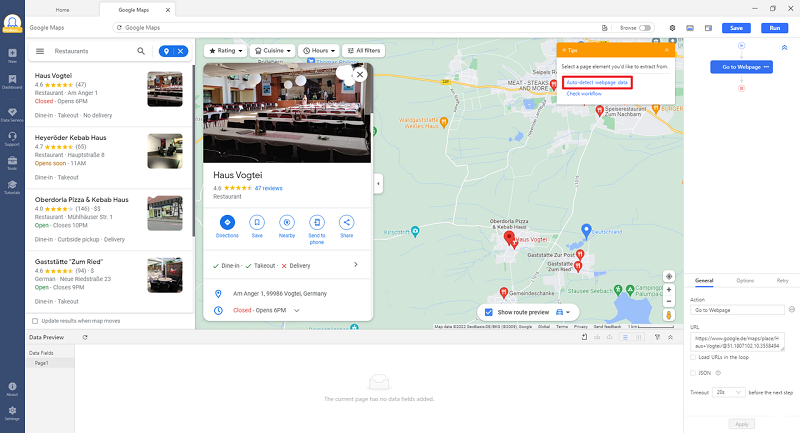This screenshot has height=433, width=800.
Task: Click the account avatar at top of sidebar
Action: tap(12, 23)
